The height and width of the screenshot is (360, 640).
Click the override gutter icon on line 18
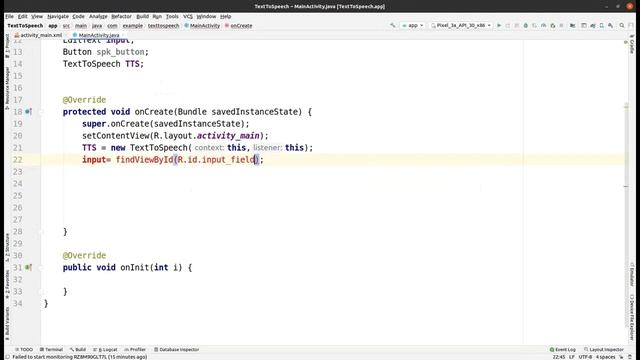(28, 111)
